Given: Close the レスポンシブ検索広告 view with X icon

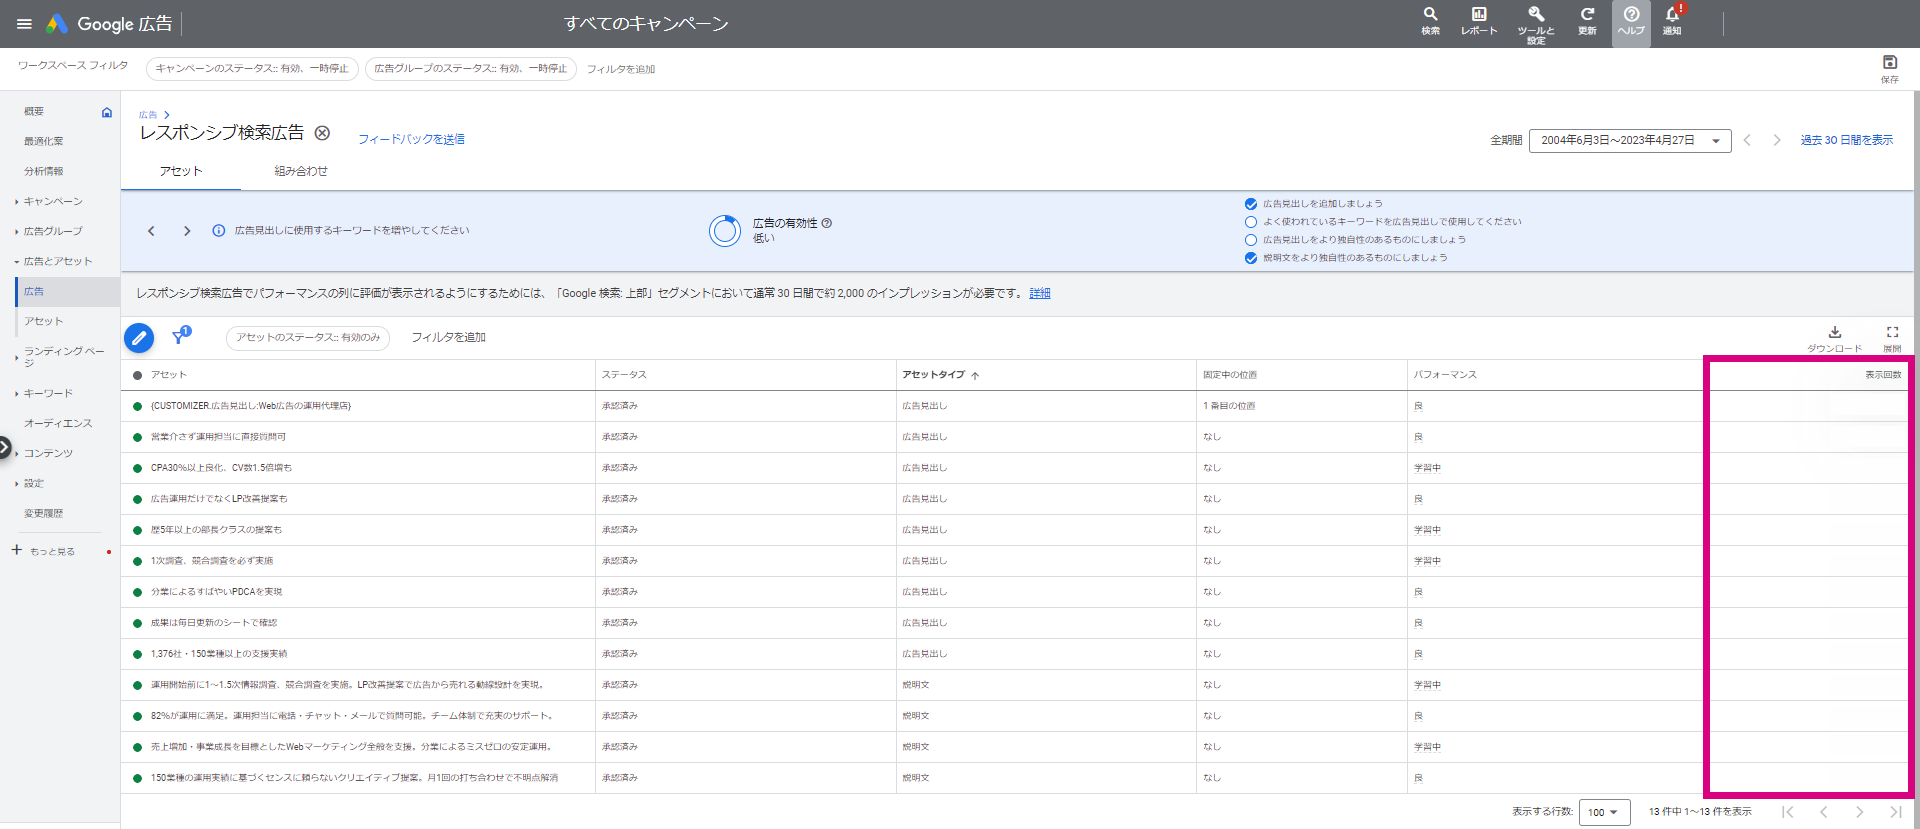Looking at the screenshot, I should click(322, 133).
